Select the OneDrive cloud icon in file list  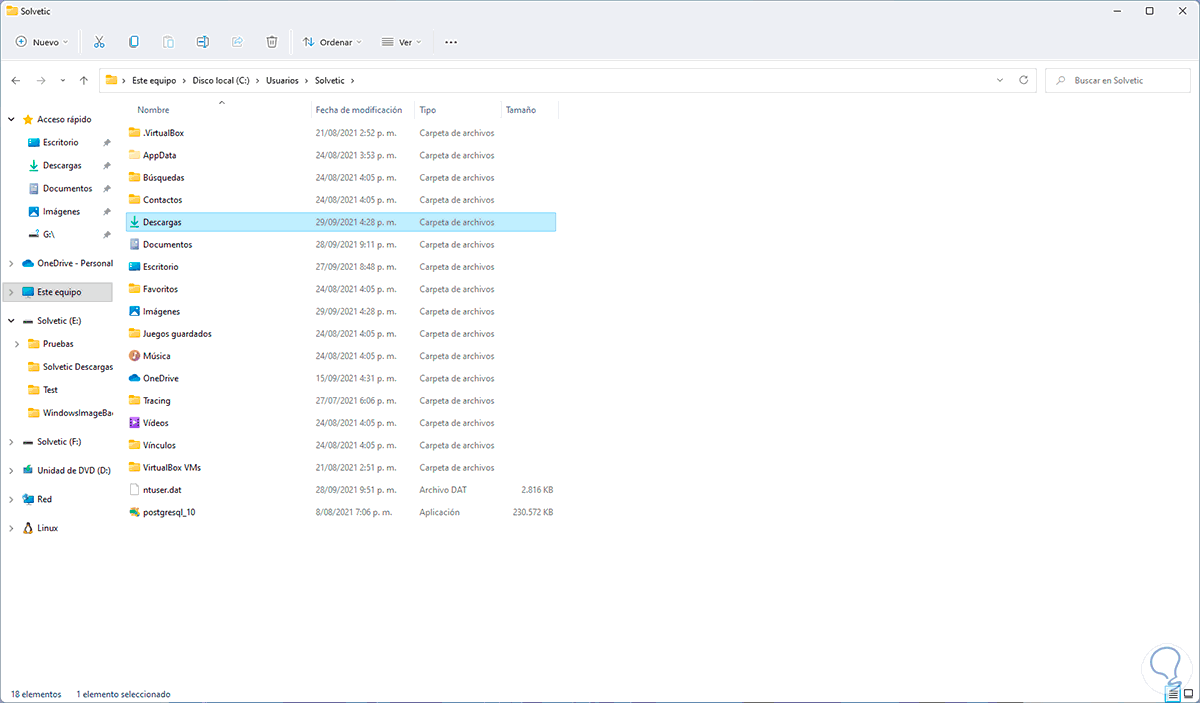pos(135,378)
